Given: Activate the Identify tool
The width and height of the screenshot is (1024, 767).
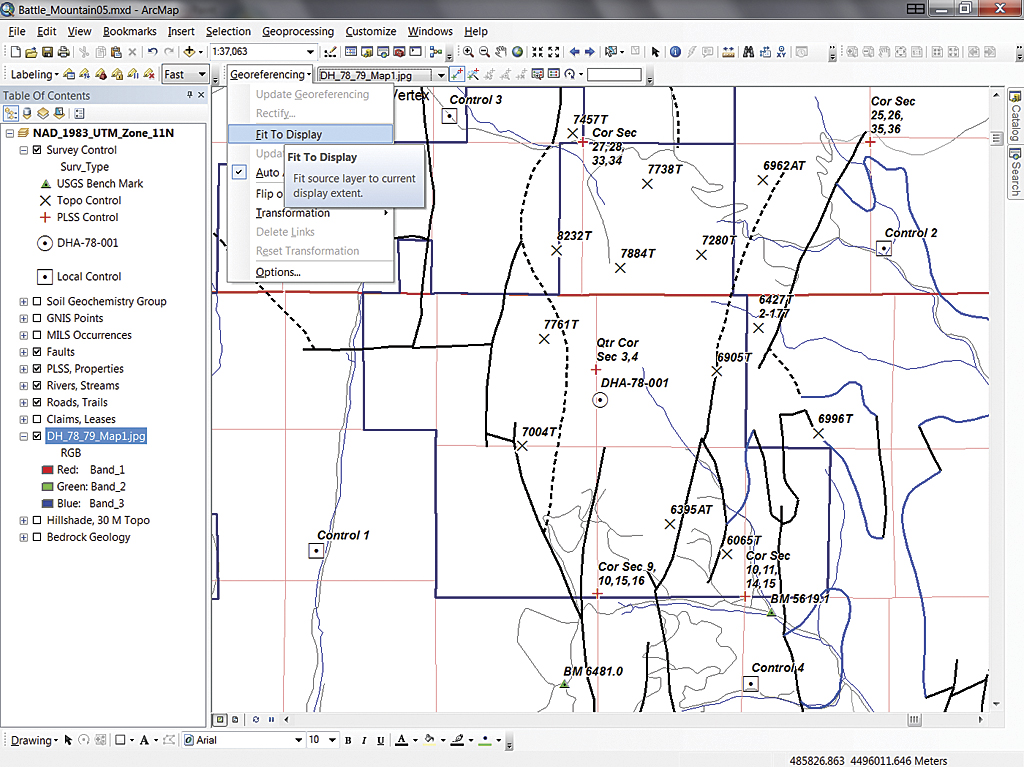Looking at the screenshot, I should coord(675,52).
